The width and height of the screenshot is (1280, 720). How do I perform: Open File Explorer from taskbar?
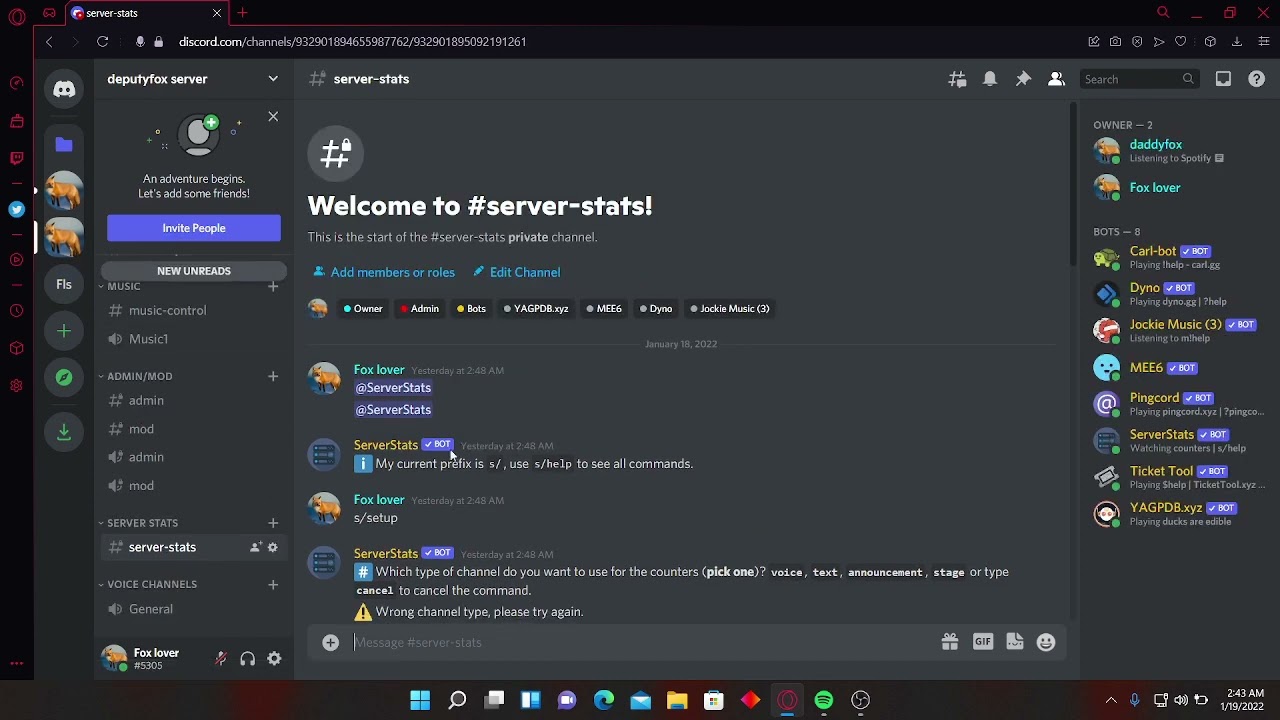pyautogui.click(x=677, y=701)
